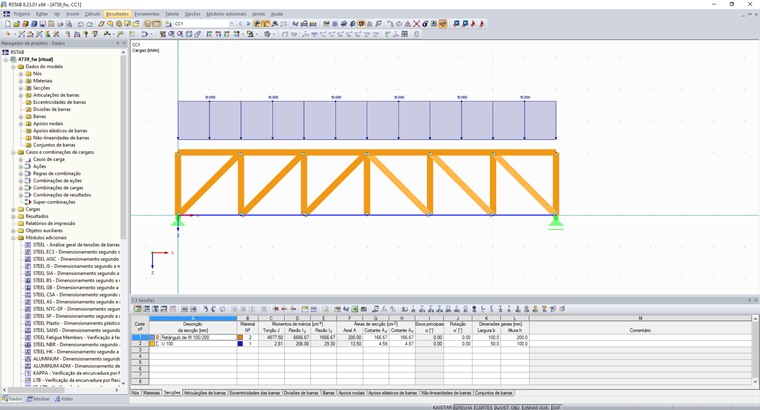Screen dimensions: 760x410
Task: Click the pin icon on the Navegador de projetos panel
Action: pos(118,43)
